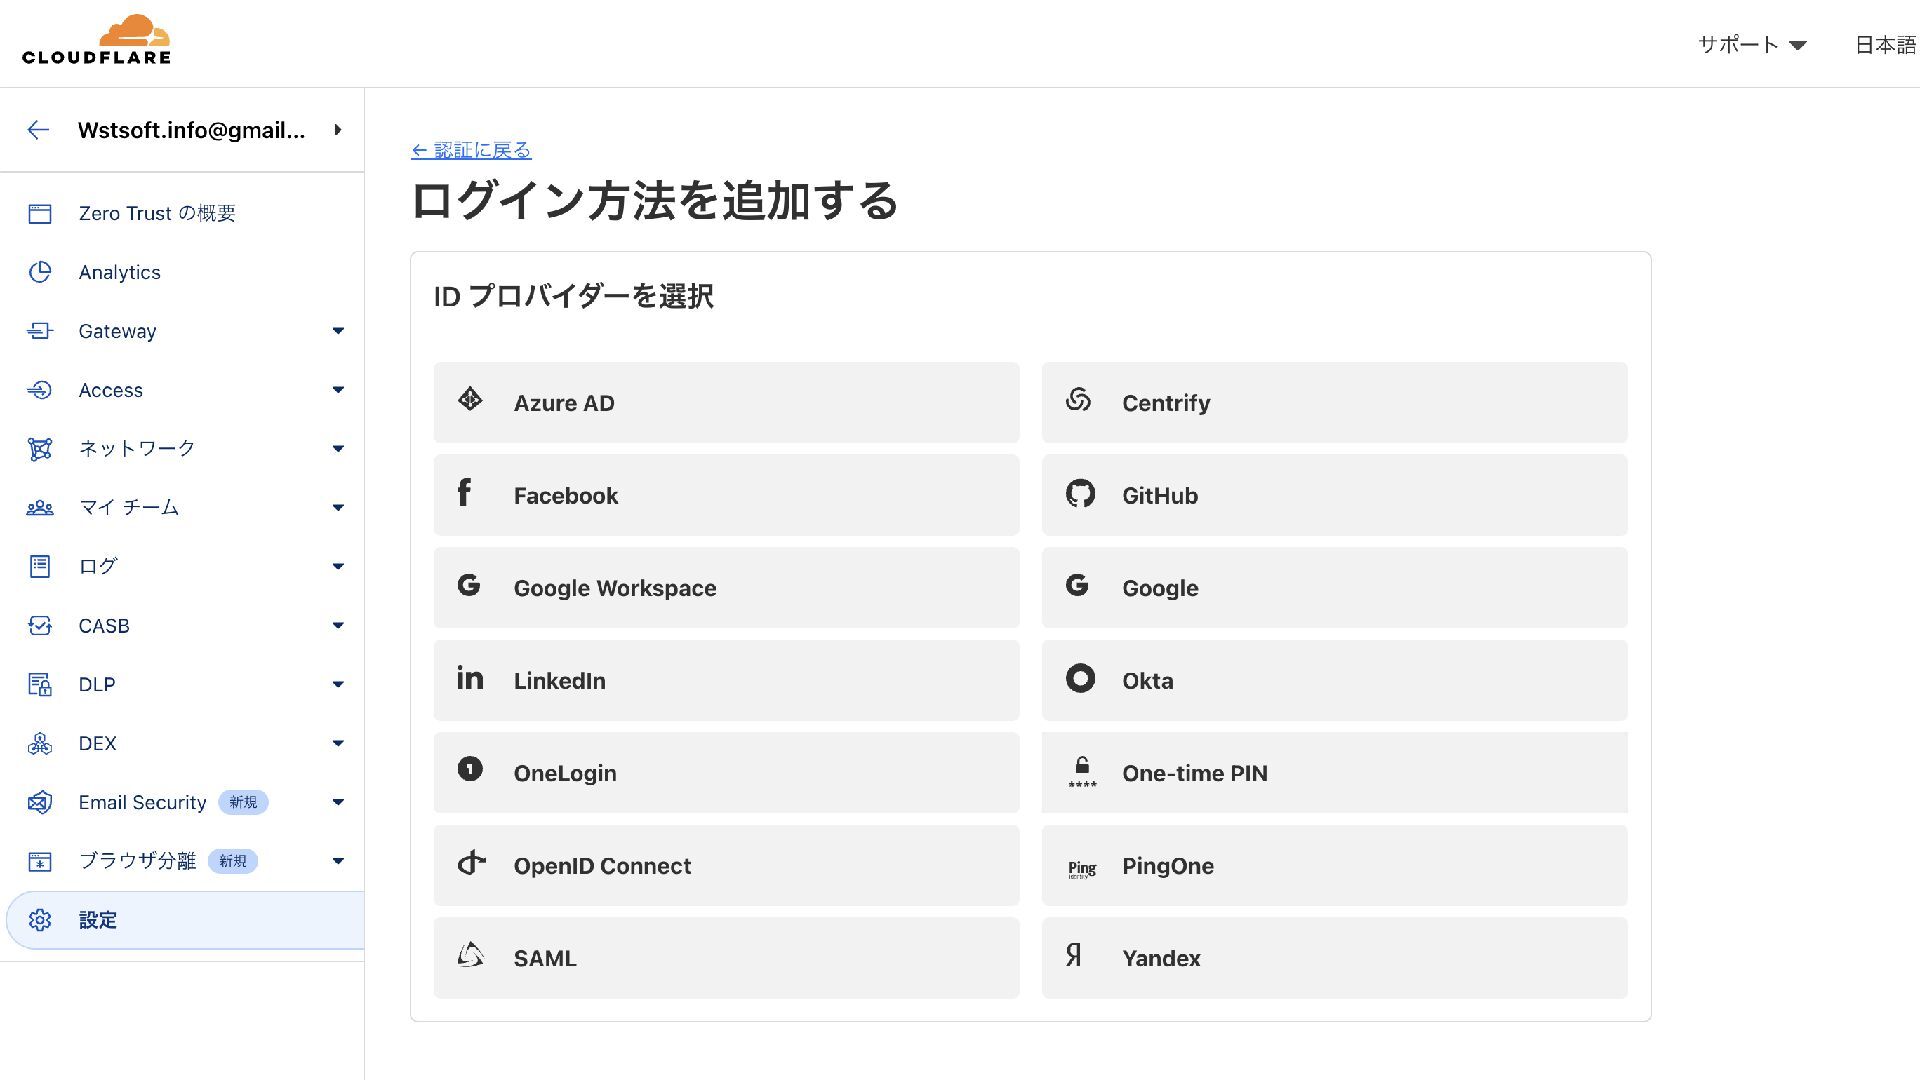
Task: Click the One-time PIN lock icon
Action: coord(1082,771)
